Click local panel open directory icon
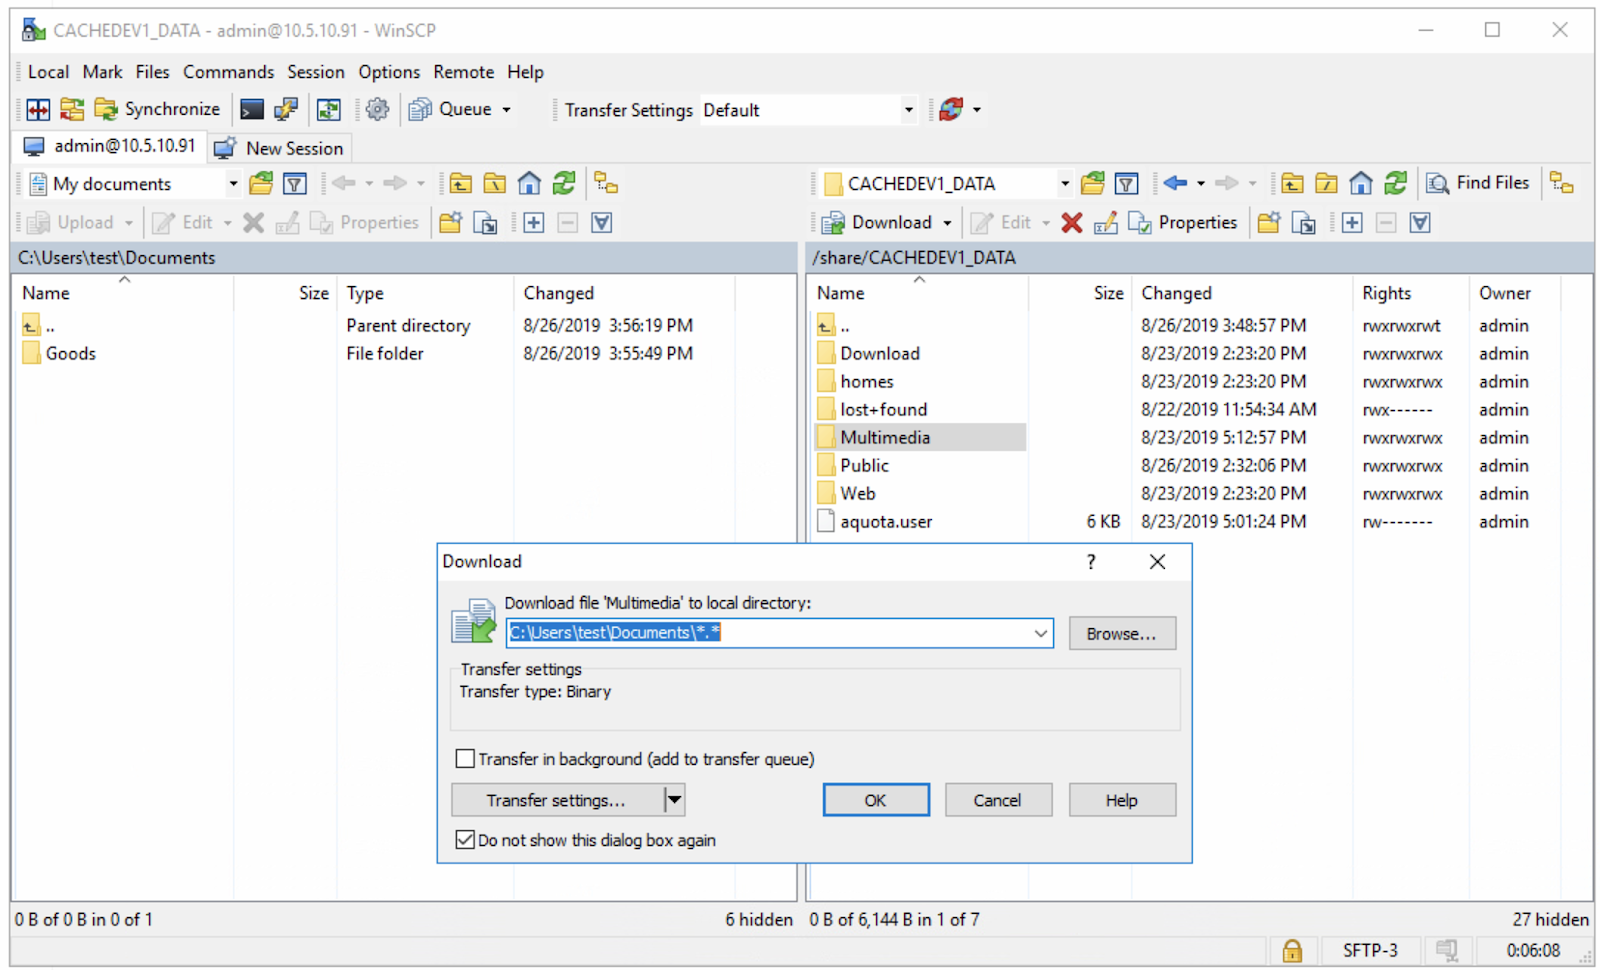Image resolution: width=1600 pixels, height=970 pixels. pos(261,183)
